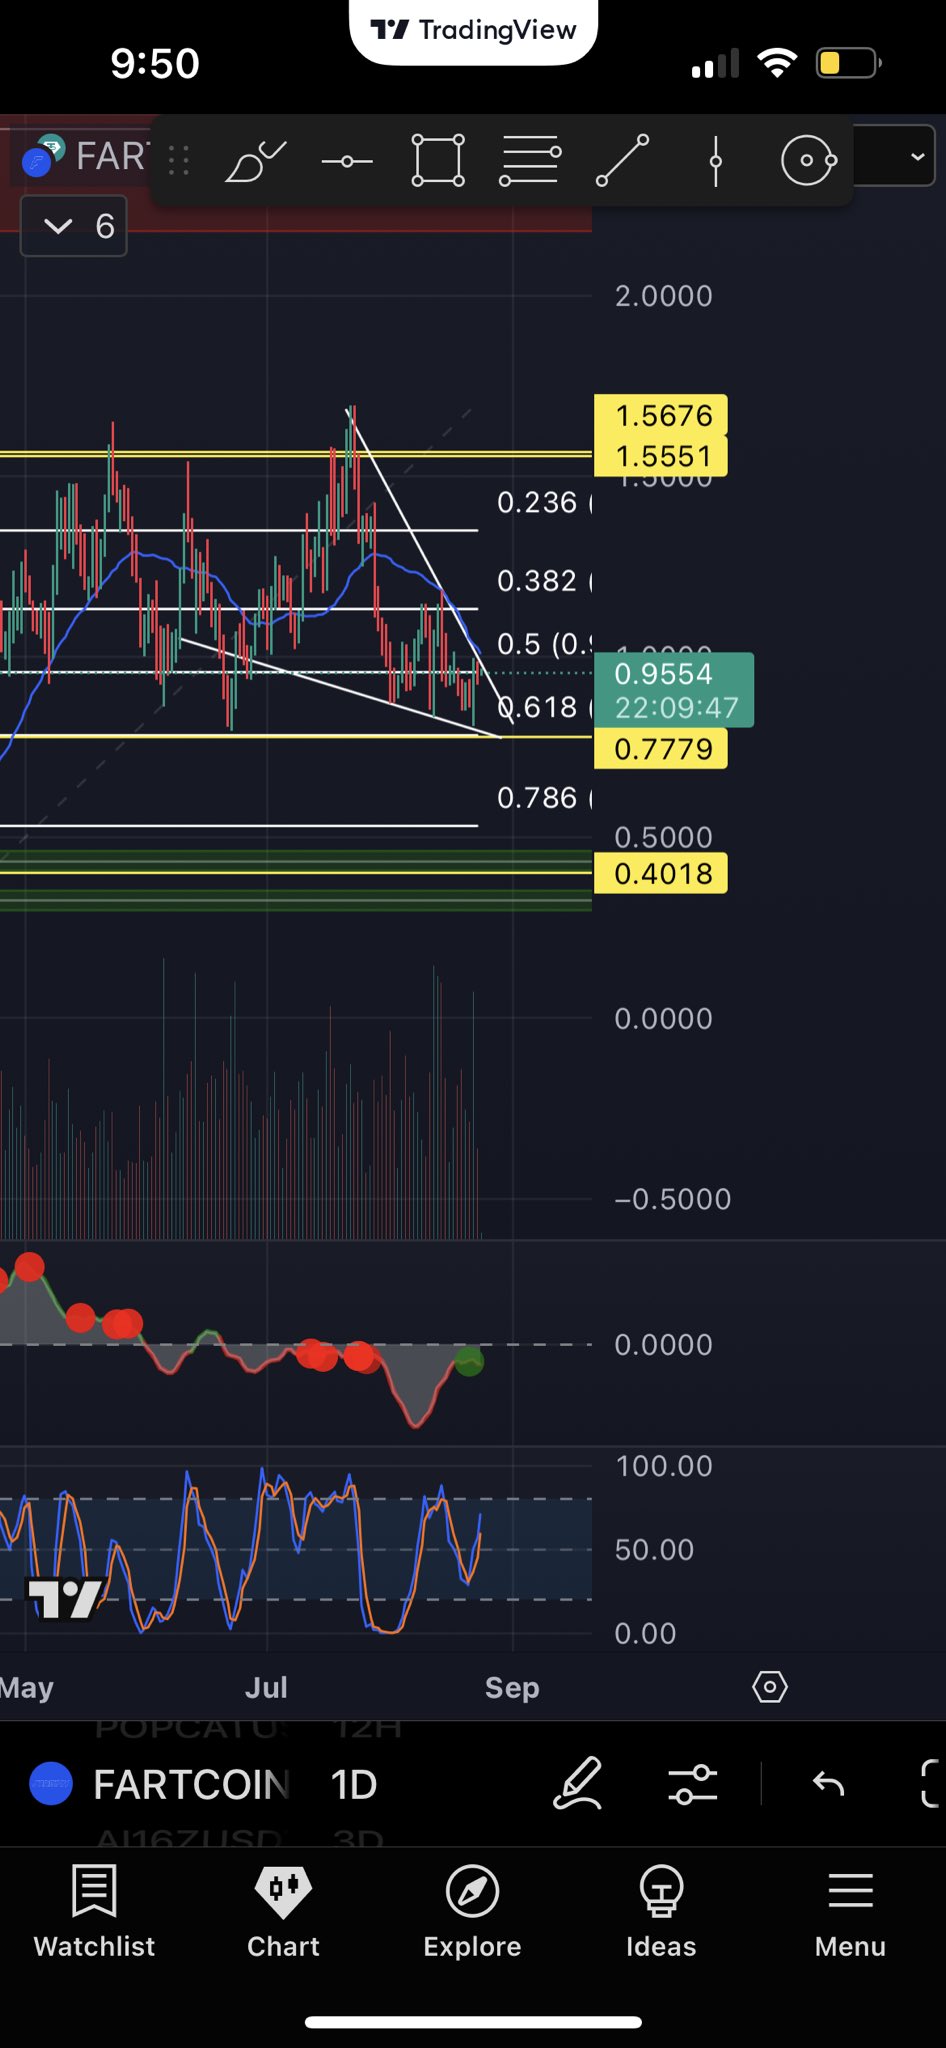Grab the drawing toolbar drag handle
The image size is (946, 2048).
click(x=179, y=160)
